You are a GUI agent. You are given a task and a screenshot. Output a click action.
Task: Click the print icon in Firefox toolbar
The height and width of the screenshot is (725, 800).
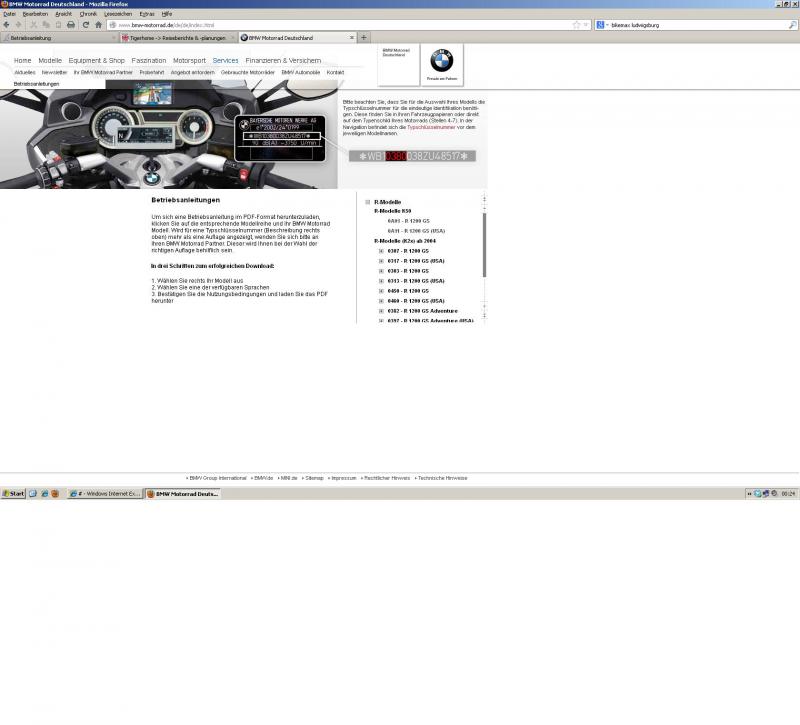click(71, 24)
